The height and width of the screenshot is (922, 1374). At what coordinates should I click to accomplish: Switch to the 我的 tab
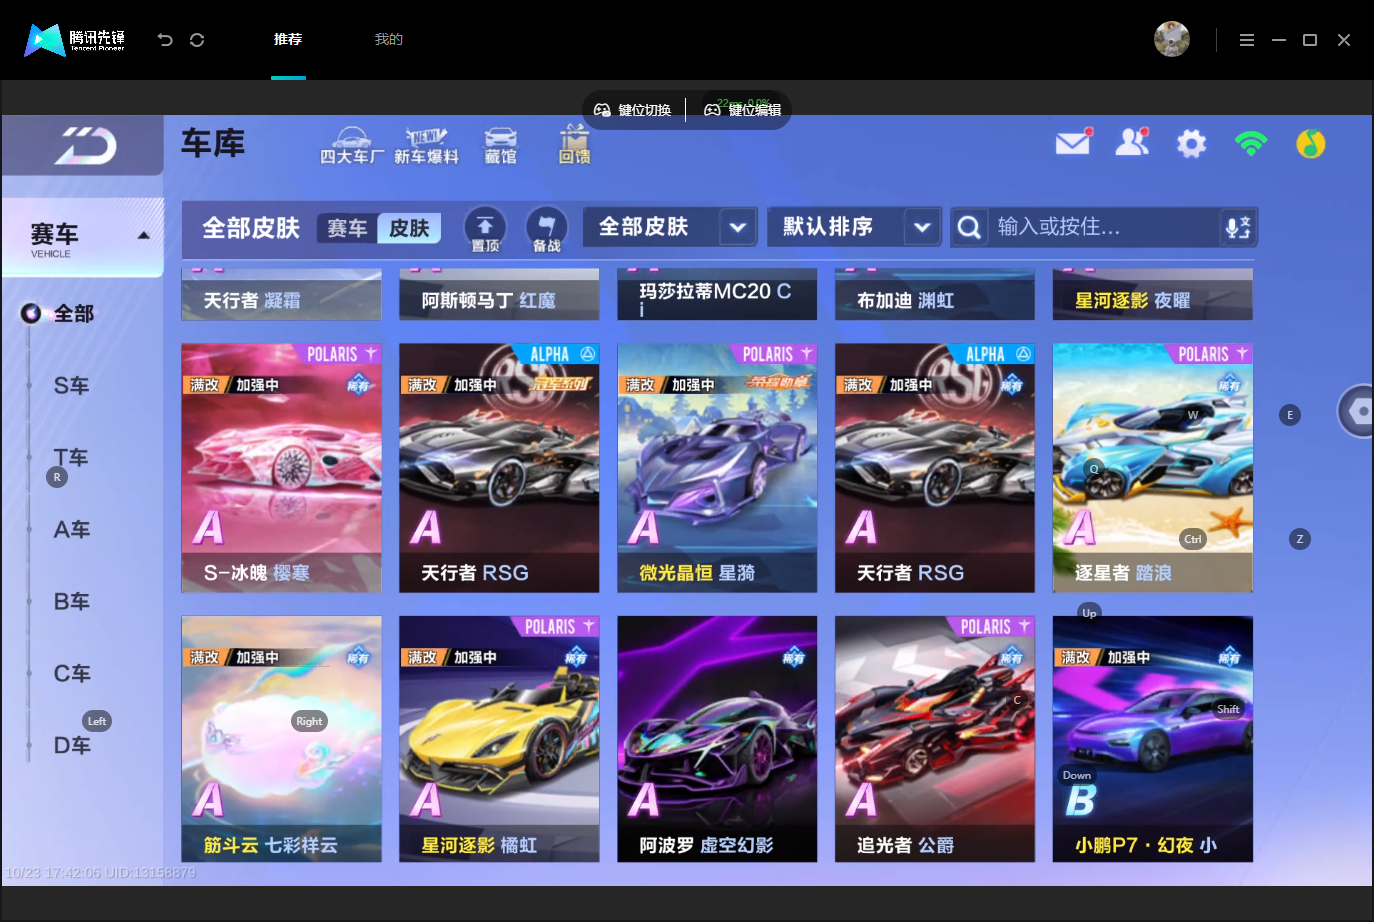coord(388,39)
